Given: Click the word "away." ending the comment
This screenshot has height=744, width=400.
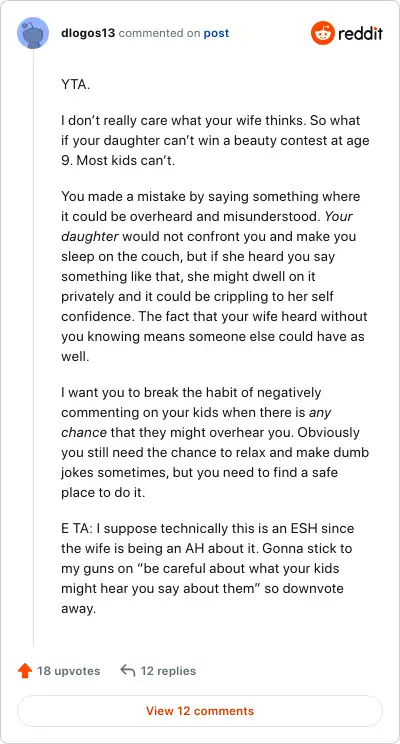Looking at the screenshot, I should pos(78,609).
